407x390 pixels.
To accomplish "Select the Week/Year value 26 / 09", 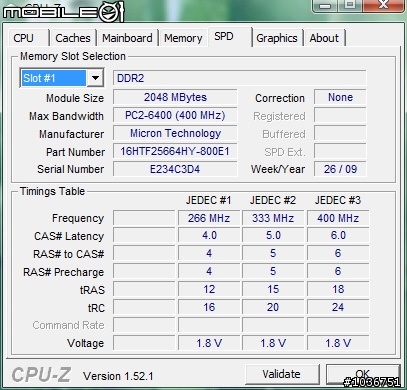I will [340, 169].
